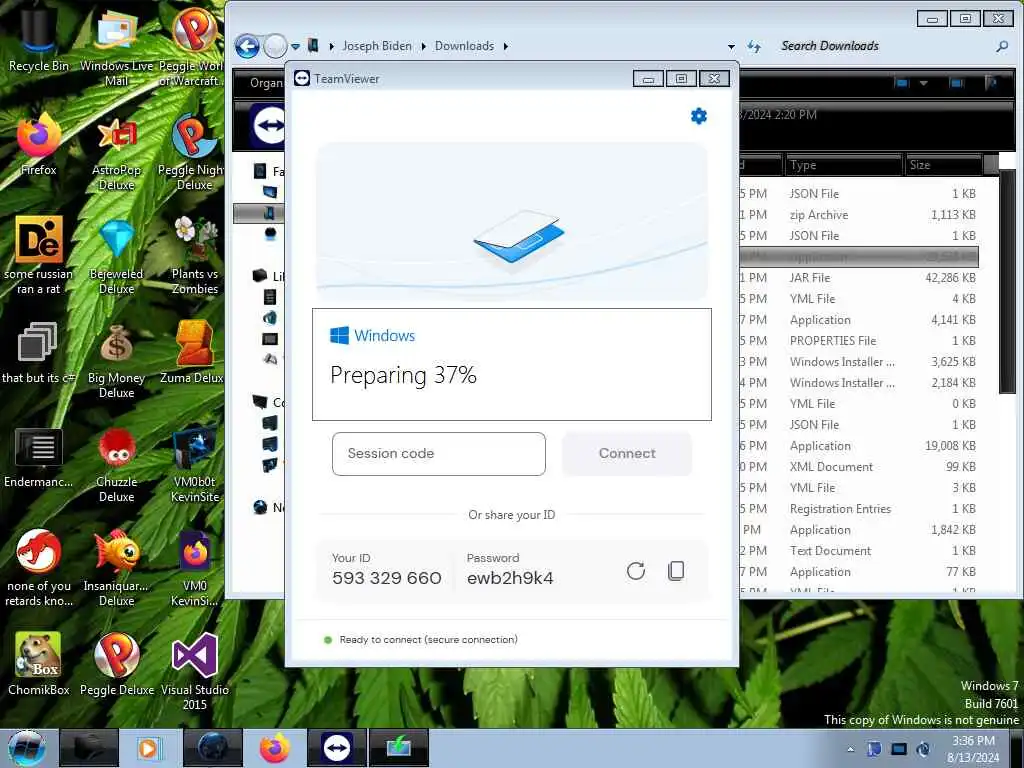
Task: Open ChomikBox desktop icon
Action: click(x=39, y=665)
